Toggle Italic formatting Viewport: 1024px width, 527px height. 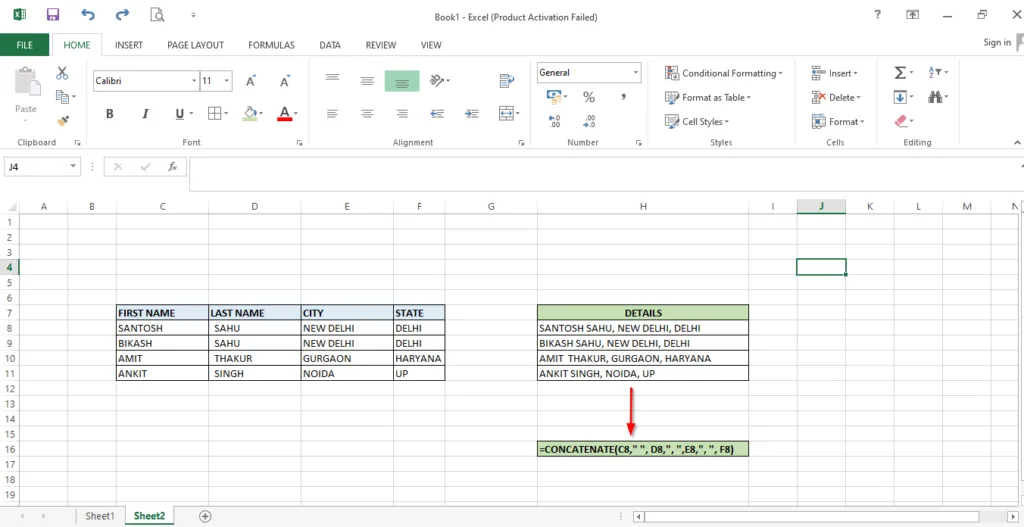click(146, 114)
